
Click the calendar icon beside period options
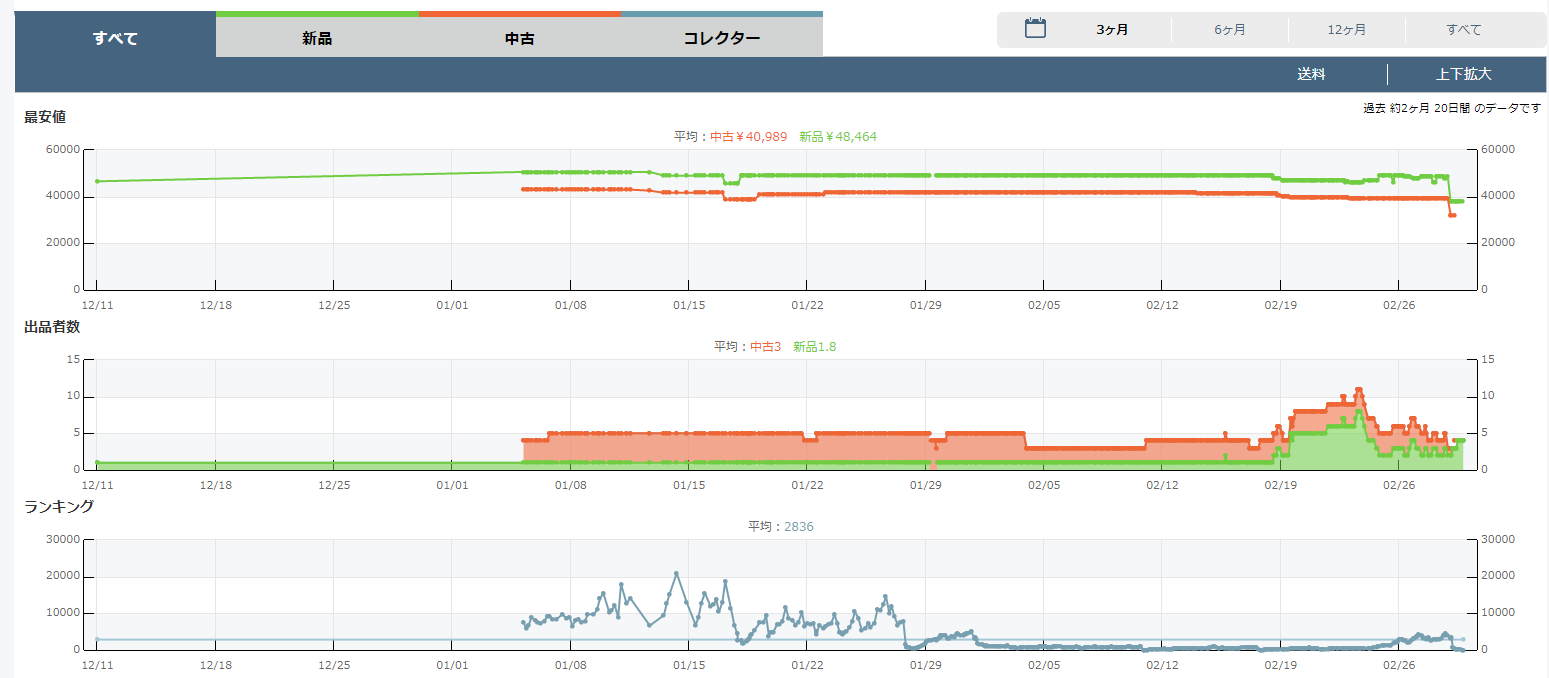1035,29
